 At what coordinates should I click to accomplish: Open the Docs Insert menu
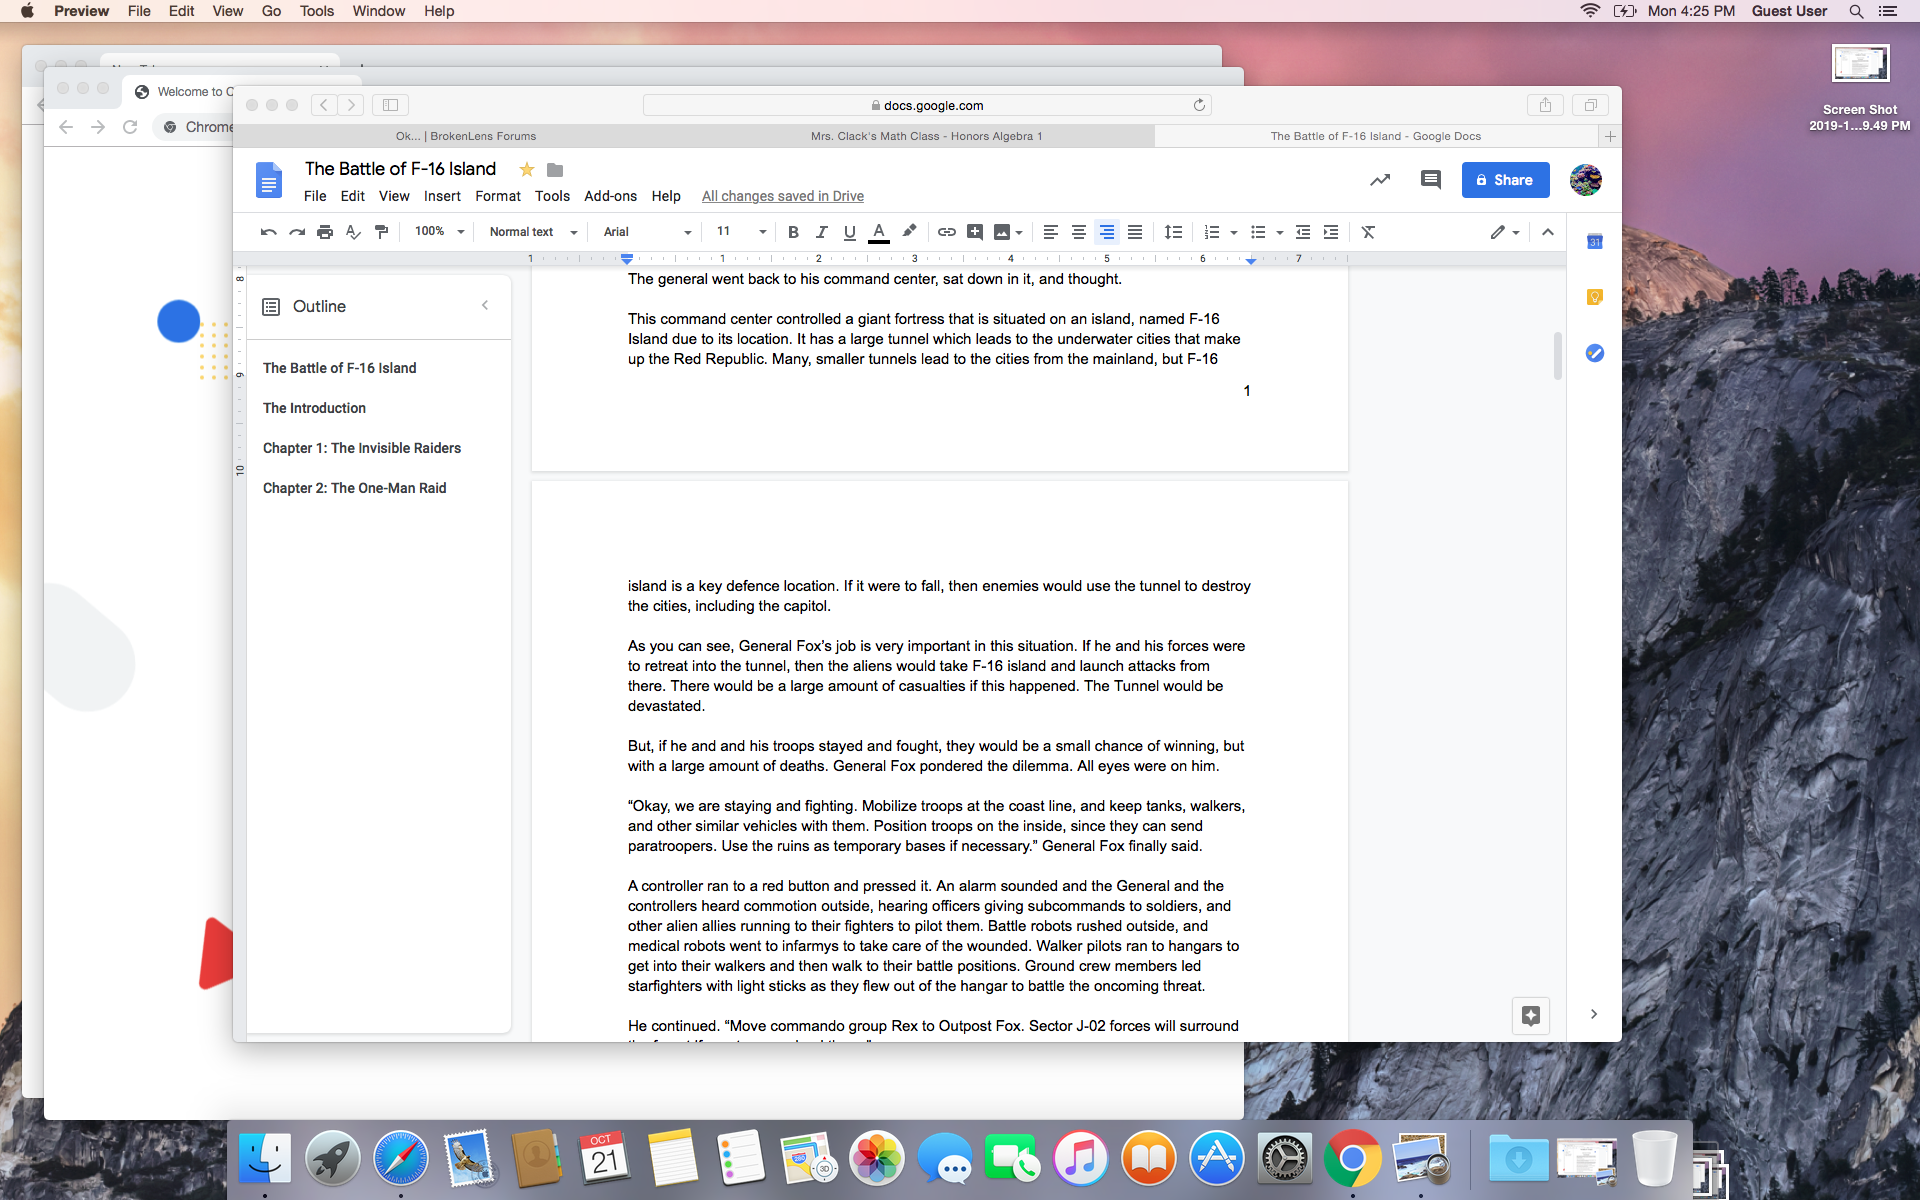click(x=442, y=196)
